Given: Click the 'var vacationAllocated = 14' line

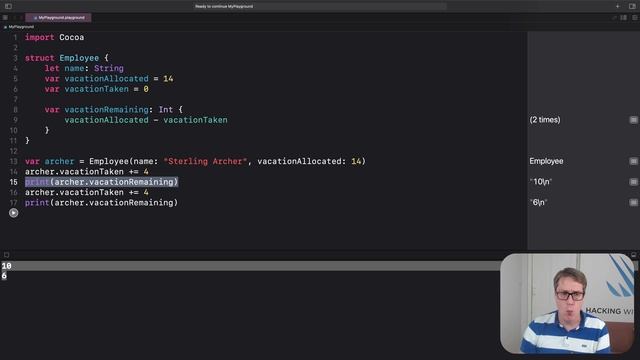Looking at the screenshot, I should pyautogui.click(x=109, y=78).
